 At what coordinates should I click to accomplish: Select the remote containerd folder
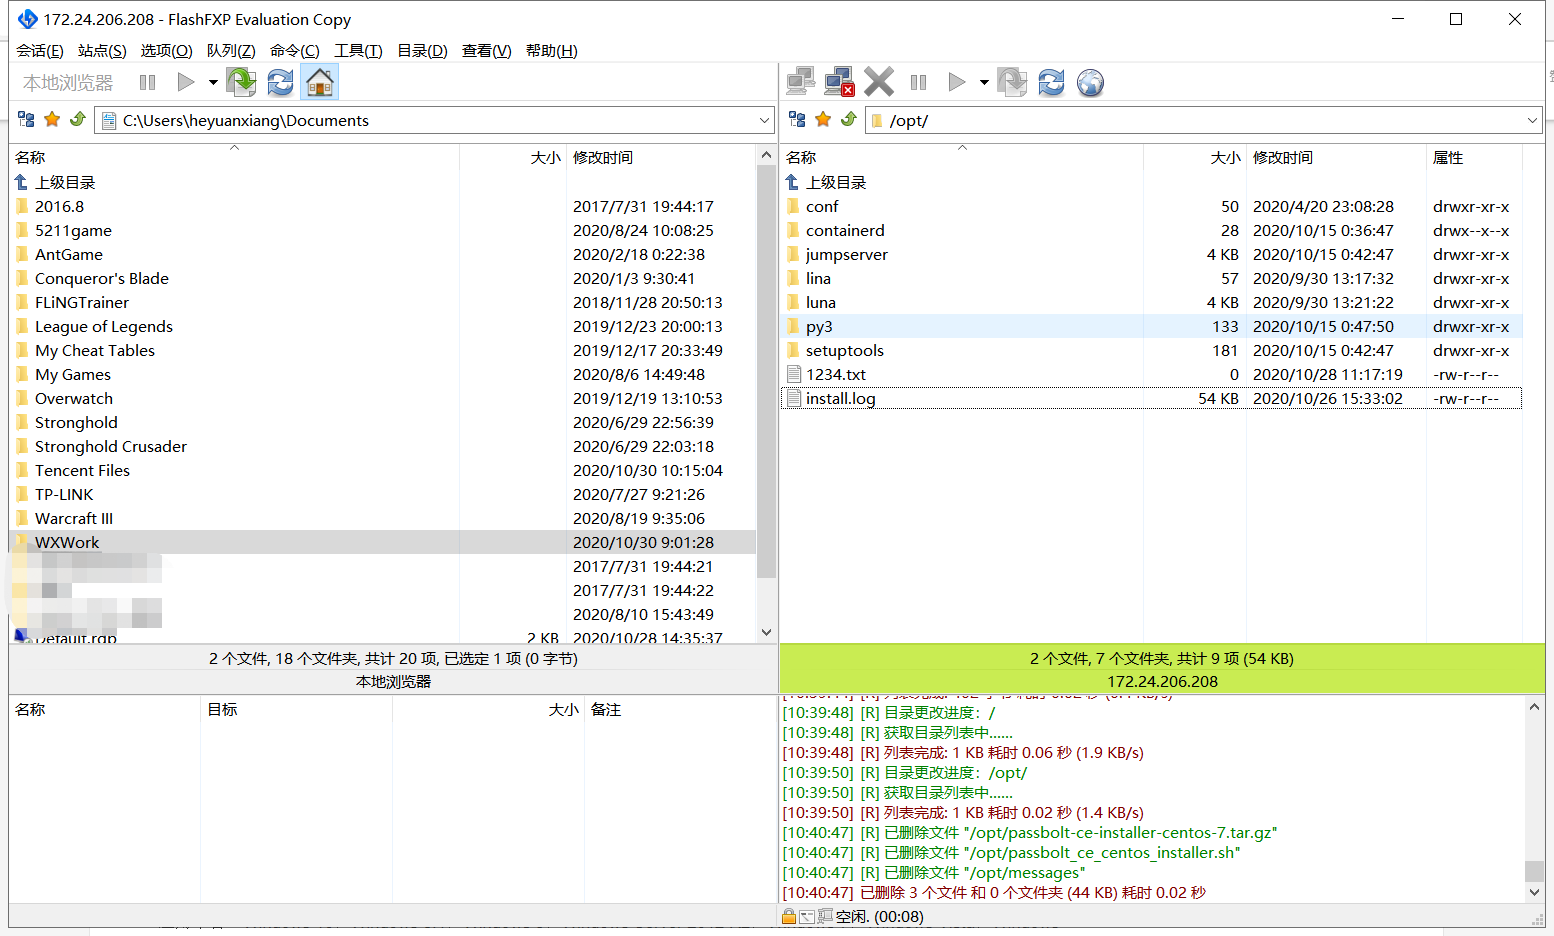[x=1151, y=230]
